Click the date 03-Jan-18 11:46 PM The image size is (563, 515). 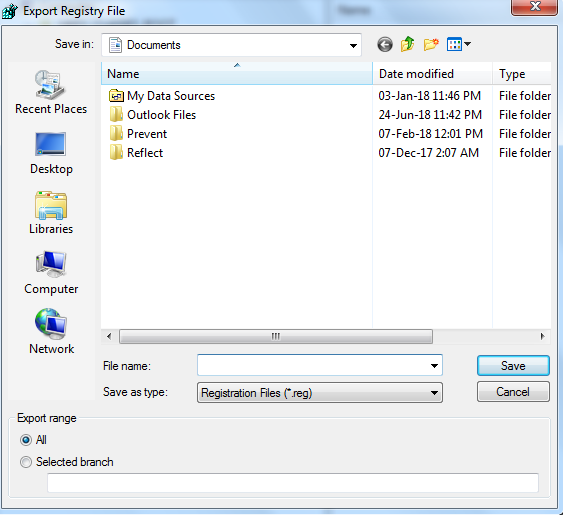[429, 96]
